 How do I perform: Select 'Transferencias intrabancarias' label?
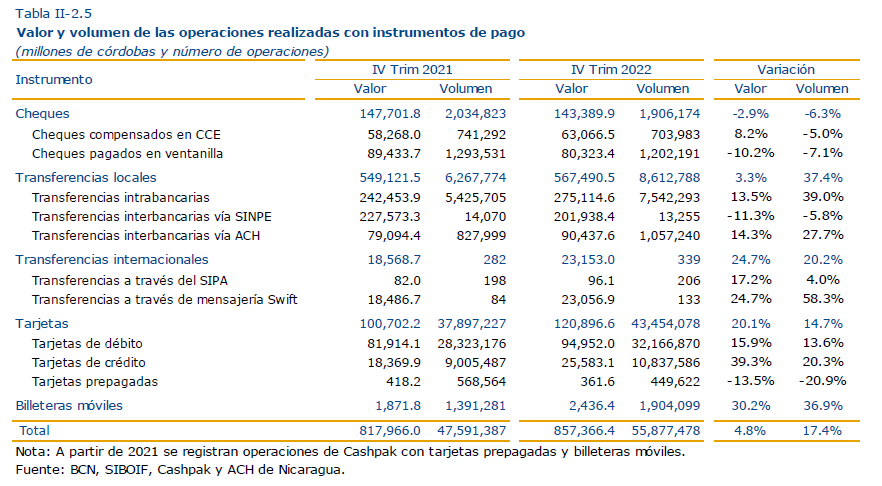[x=120, y=197]
